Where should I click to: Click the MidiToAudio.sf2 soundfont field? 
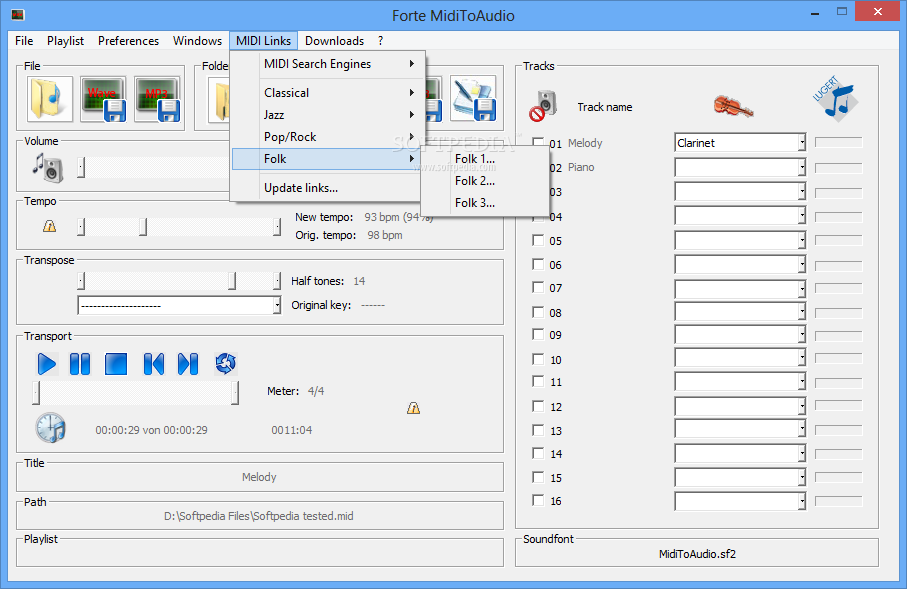click(697, 554)
